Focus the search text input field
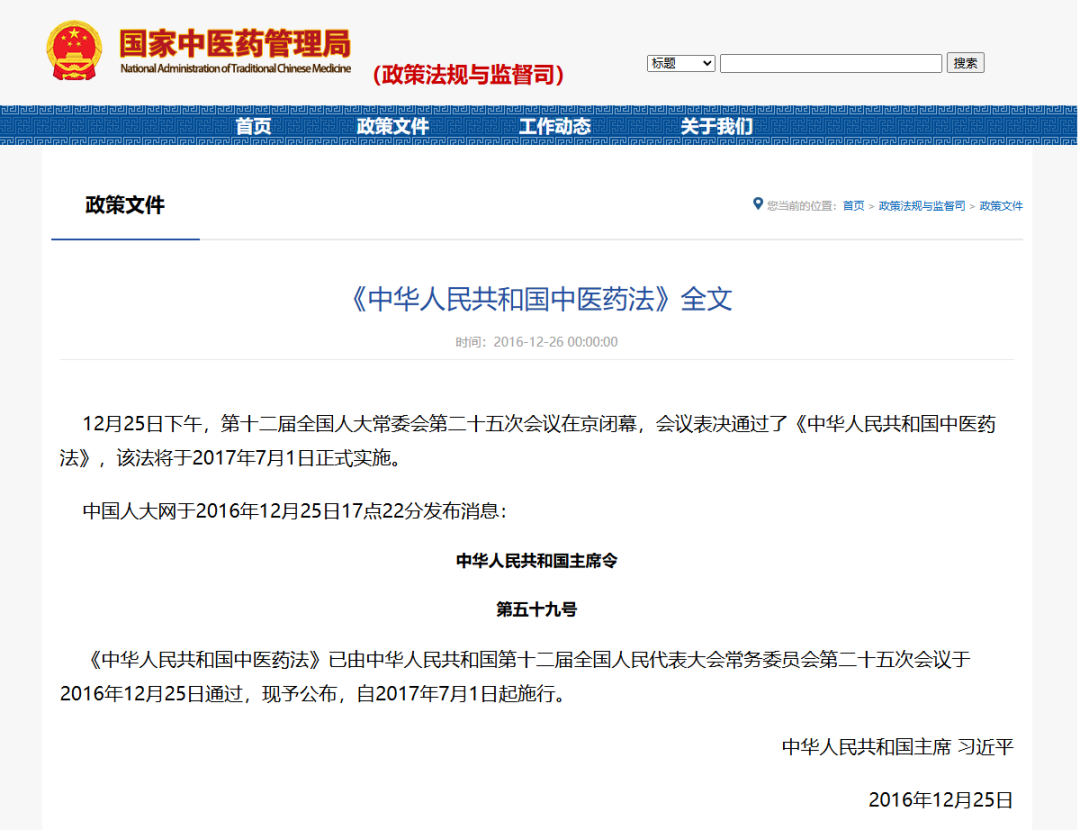1080x830 pixels. (830, 63)
